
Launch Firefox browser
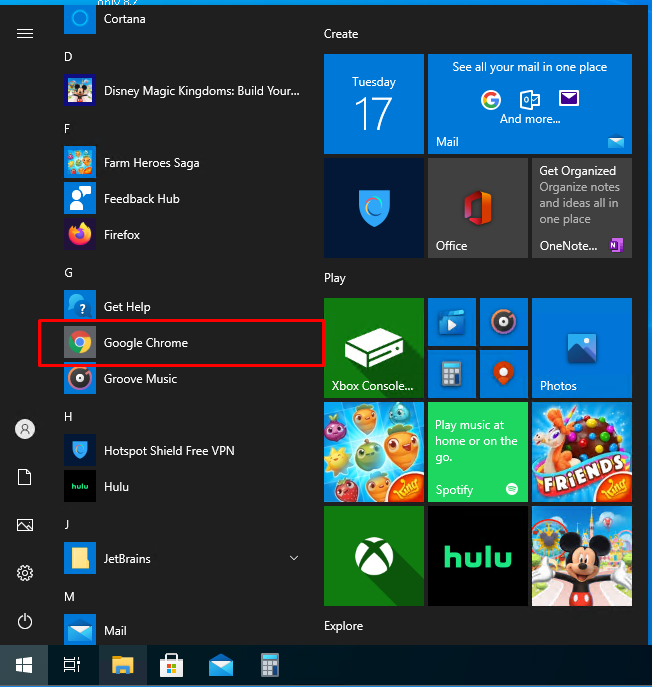(182, 234)
